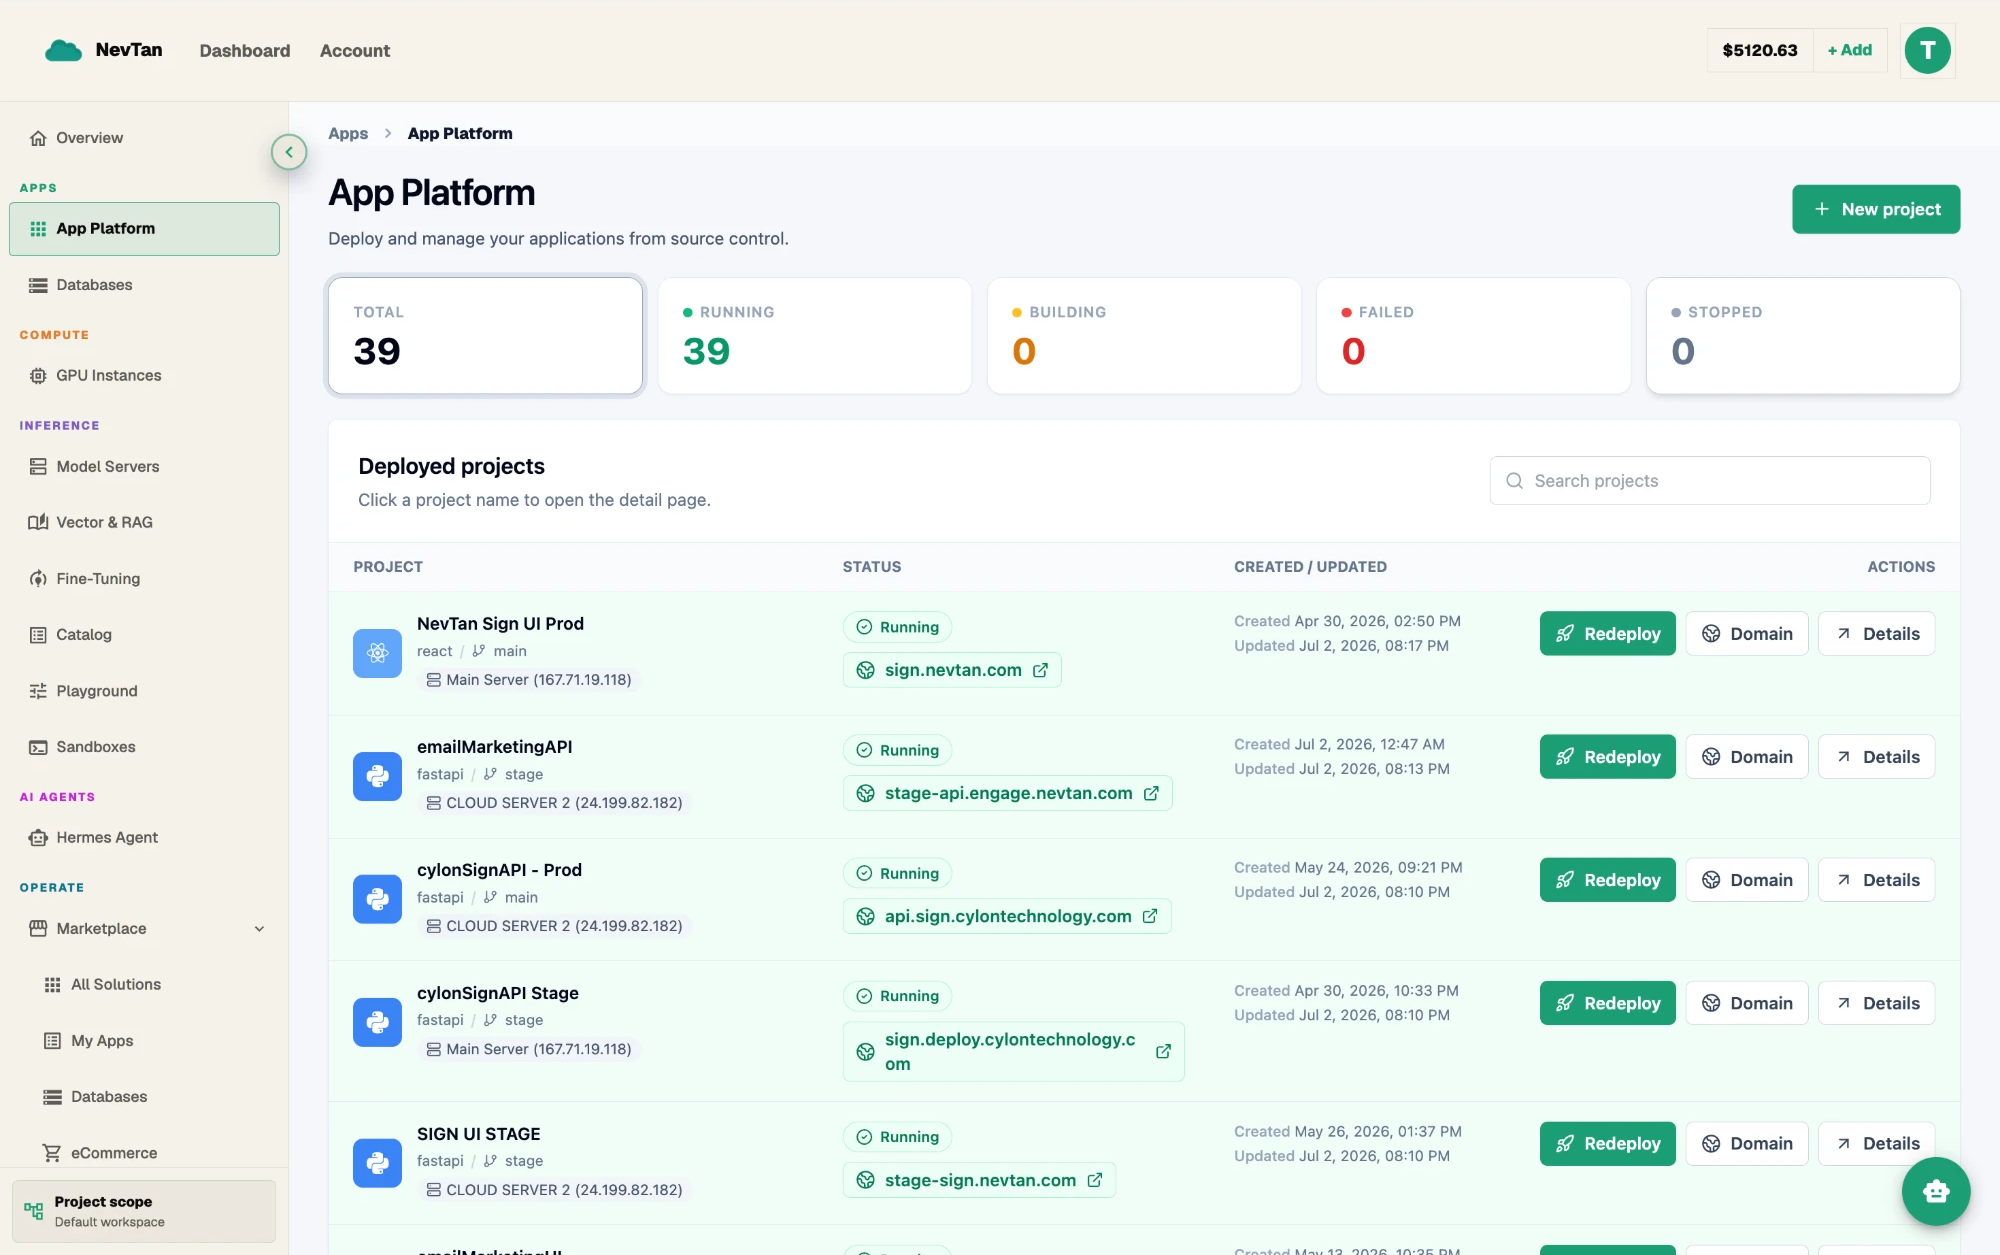Open external link icon for sign.deploy.cylontechnology.com
The height and width of the screenshot is (1255, 2000).
coord(1163,1052)
